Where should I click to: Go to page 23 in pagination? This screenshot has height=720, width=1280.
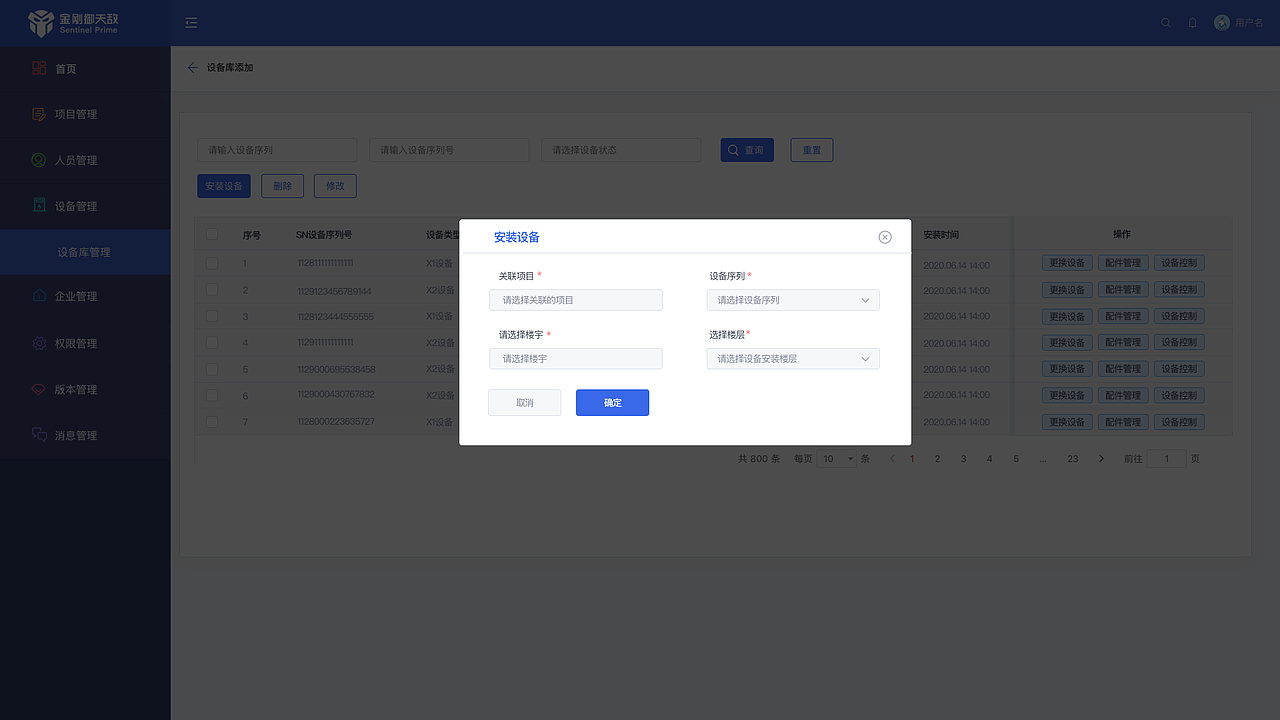pos(1072,459)
